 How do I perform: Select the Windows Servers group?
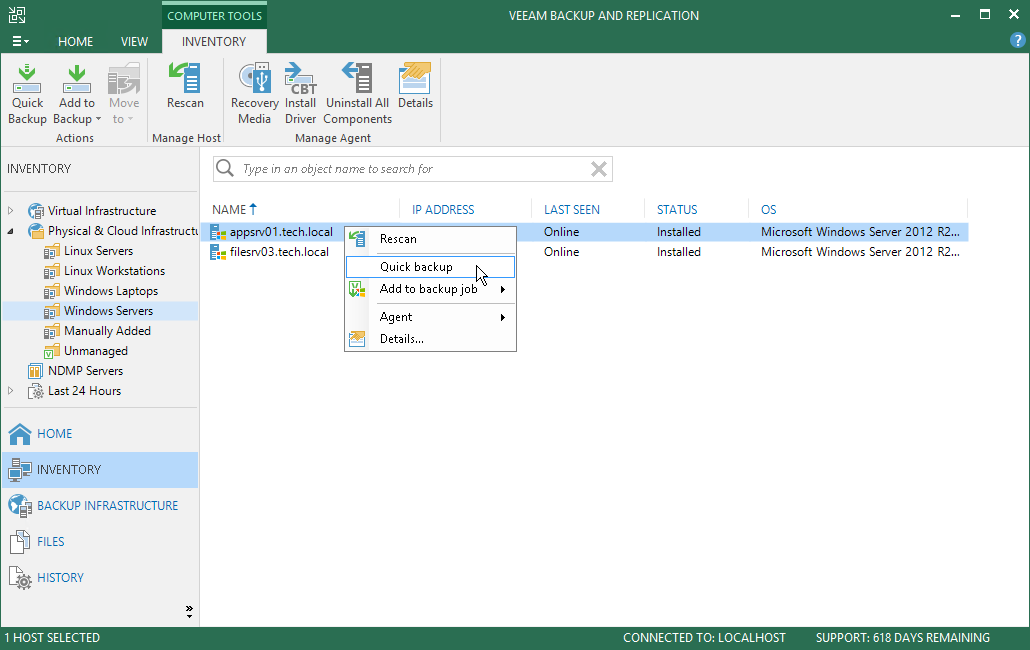[108, 311]
